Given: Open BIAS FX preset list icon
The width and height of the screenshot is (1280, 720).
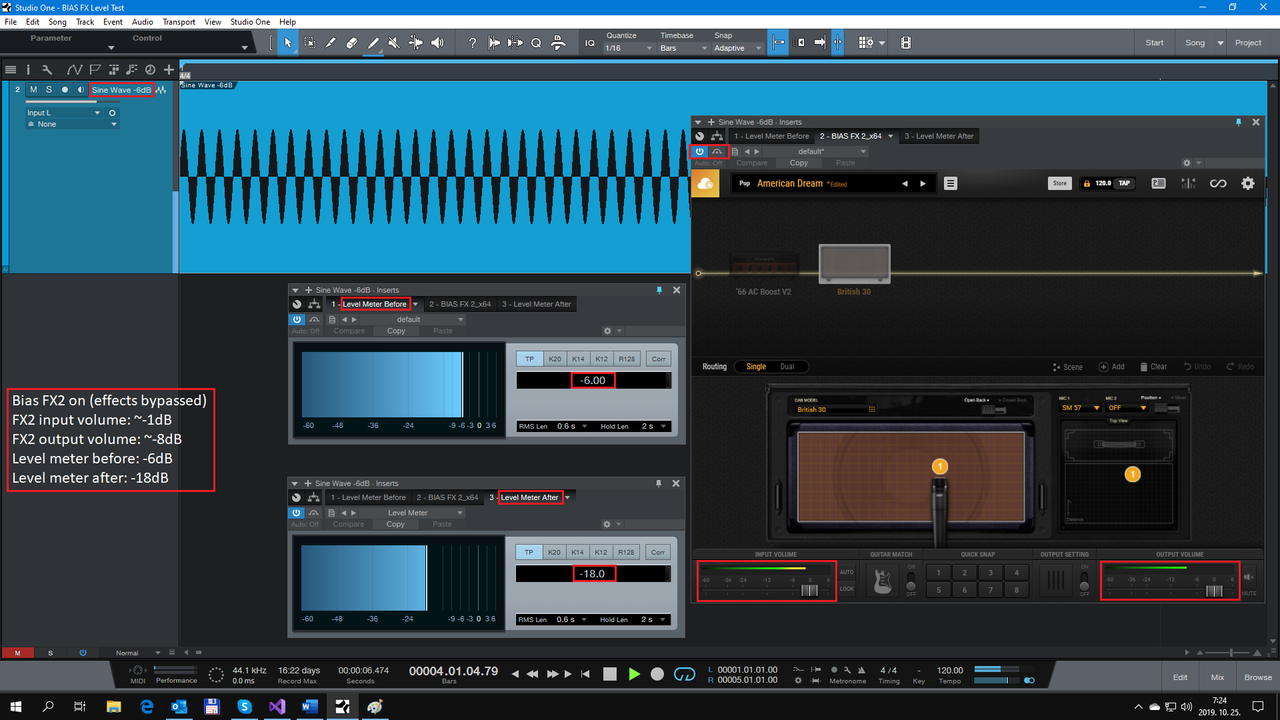Looking at the screenshot, I should [950, 183].
